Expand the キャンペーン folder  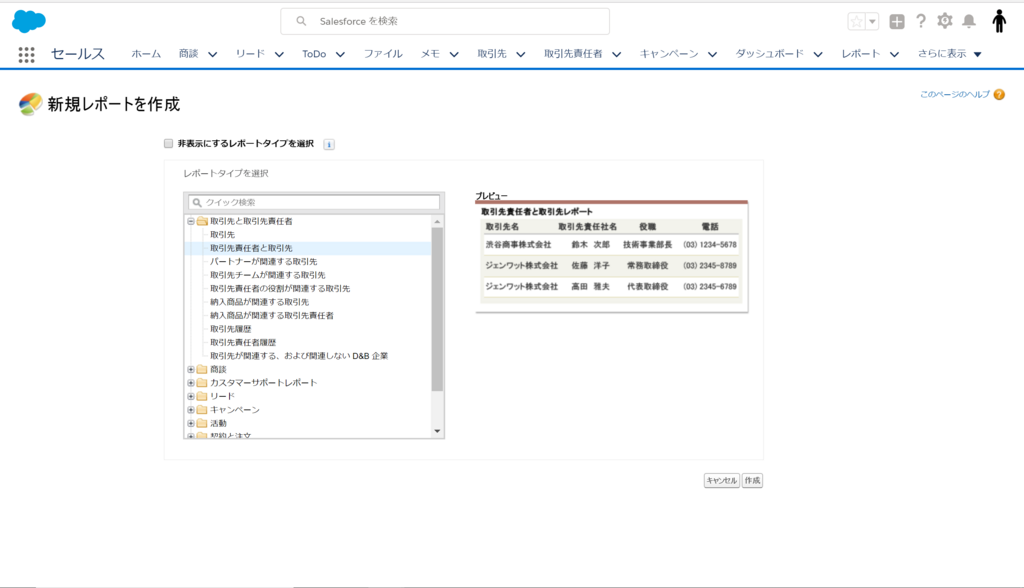tap(191, 410)
